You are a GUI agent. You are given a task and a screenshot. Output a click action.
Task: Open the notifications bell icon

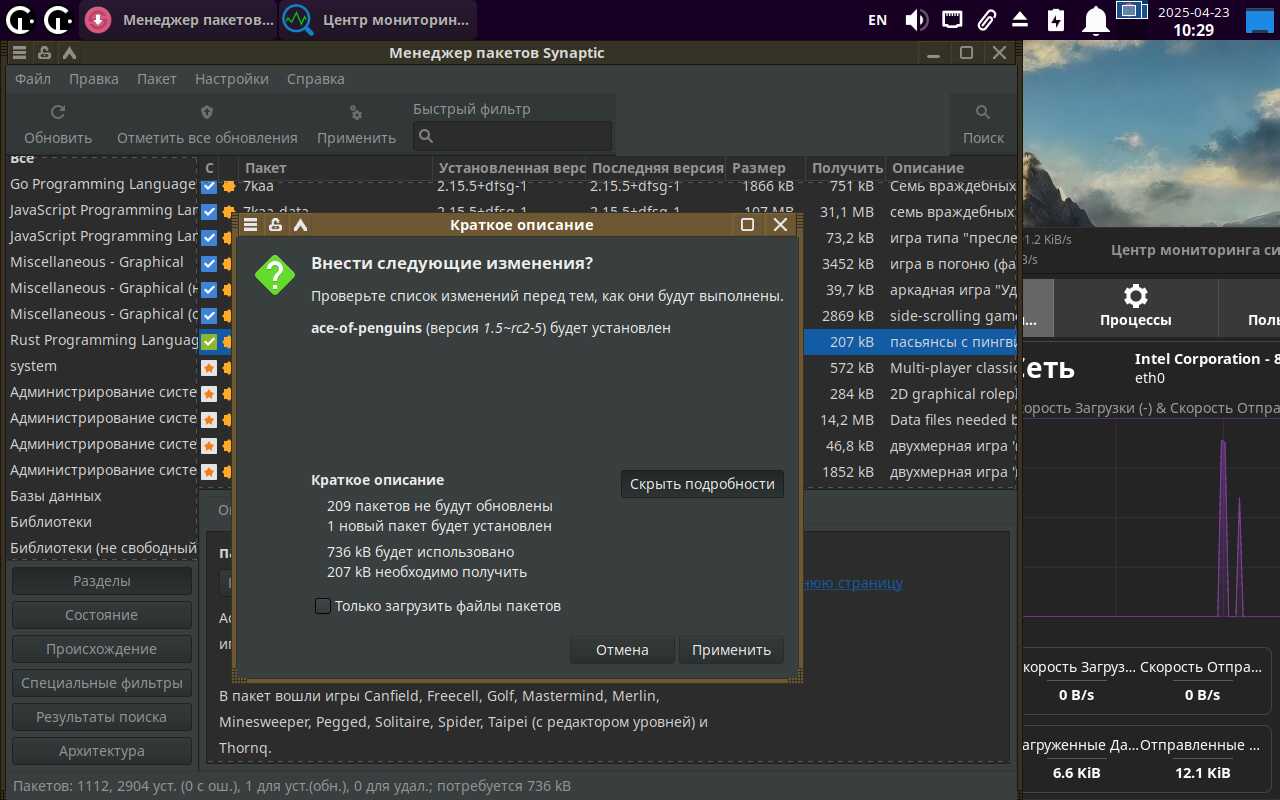pos(1097,19)
